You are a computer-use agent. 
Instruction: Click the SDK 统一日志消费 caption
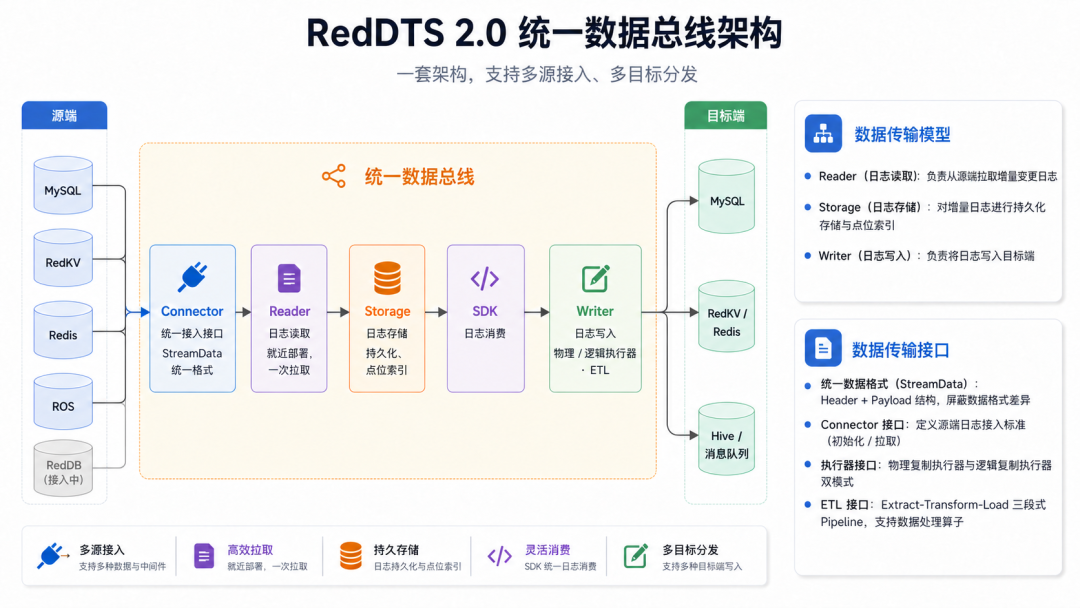[560, 567]
